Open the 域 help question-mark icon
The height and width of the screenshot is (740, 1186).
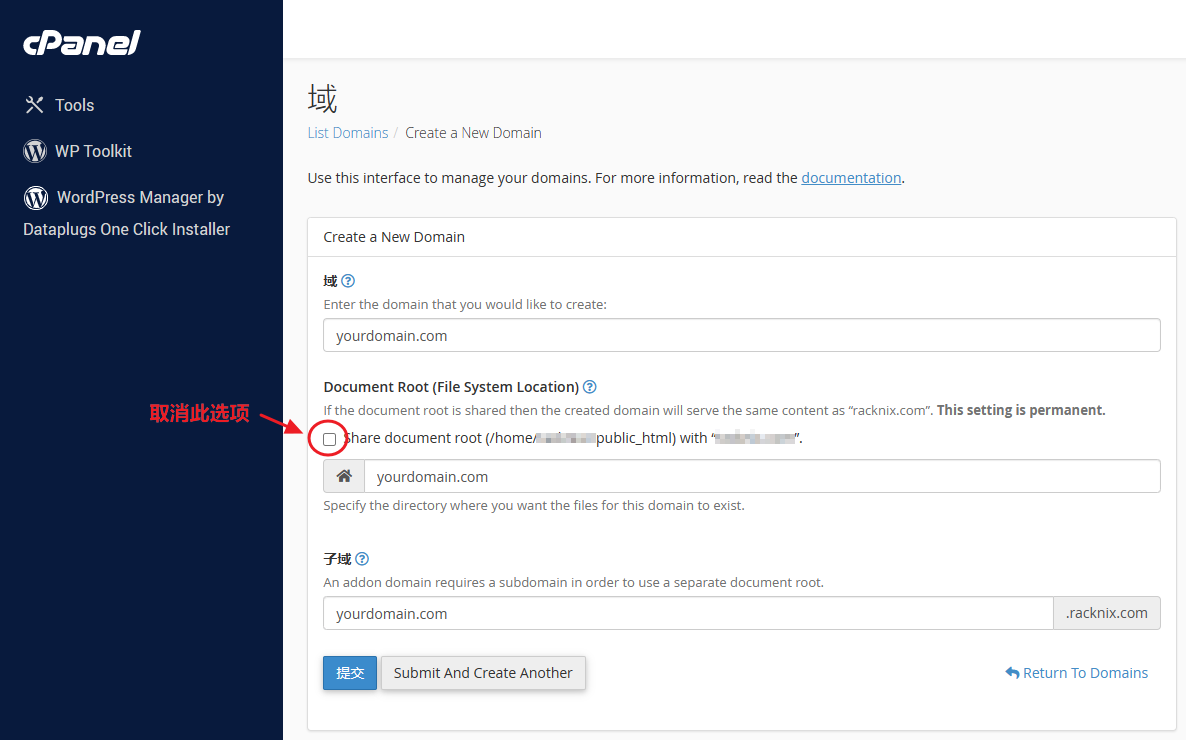click(347, 281)
